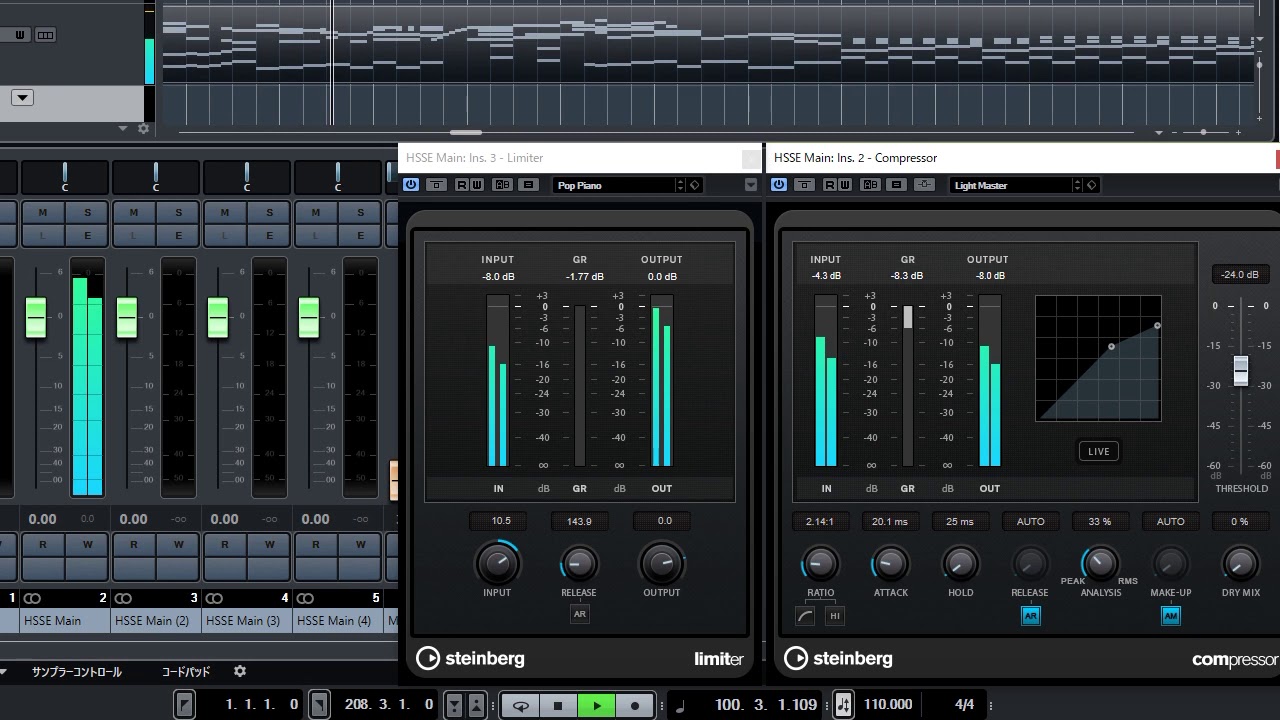1280x720 pixels.
Task: Open the lower zone setup gear icon
Action: pyautogui.click(x=240, y=671)
